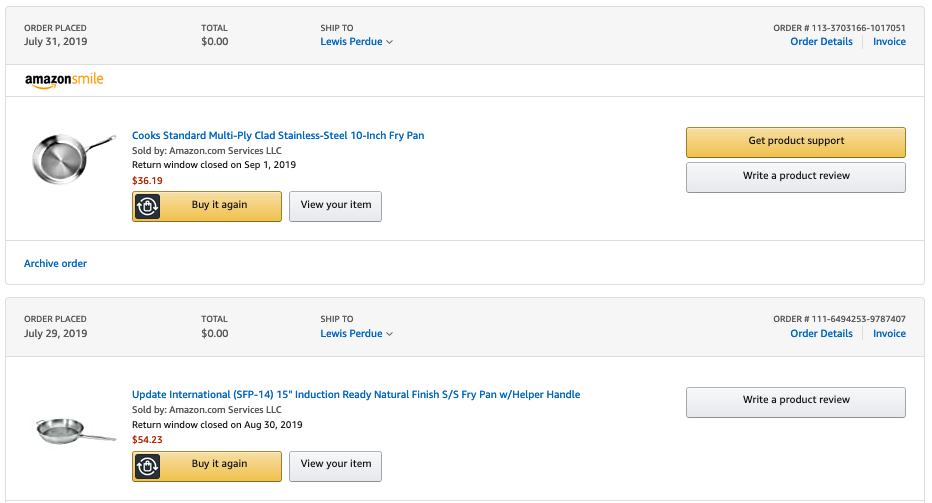Click reorder icon on 10-Inch Fry Pan

pos(147,206)
